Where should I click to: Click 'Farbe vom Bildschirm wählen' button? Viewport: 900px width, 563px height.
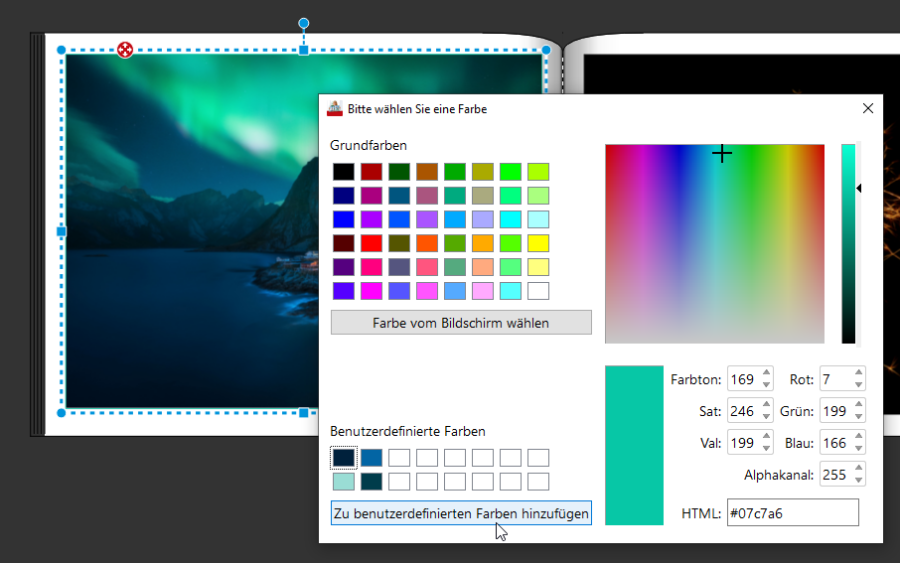click(x=461, y=323)
